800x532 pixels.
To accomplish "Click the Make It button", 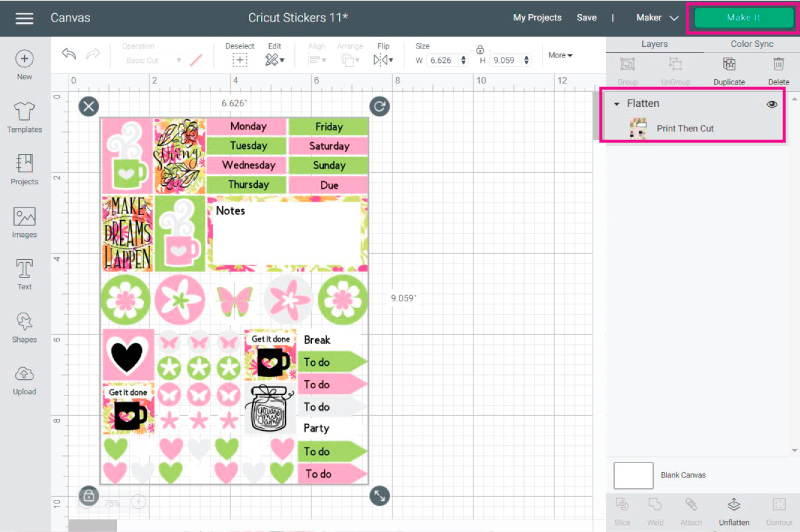I will [743, 18].
